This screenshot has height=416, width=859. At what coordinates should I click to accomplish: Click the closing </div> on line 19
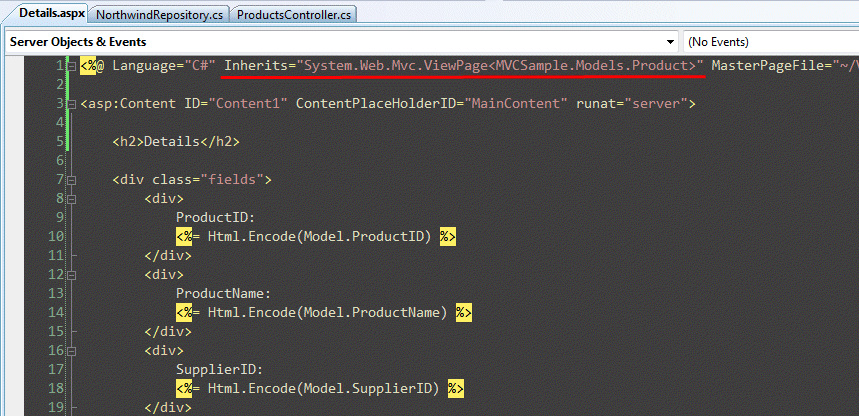168,407
